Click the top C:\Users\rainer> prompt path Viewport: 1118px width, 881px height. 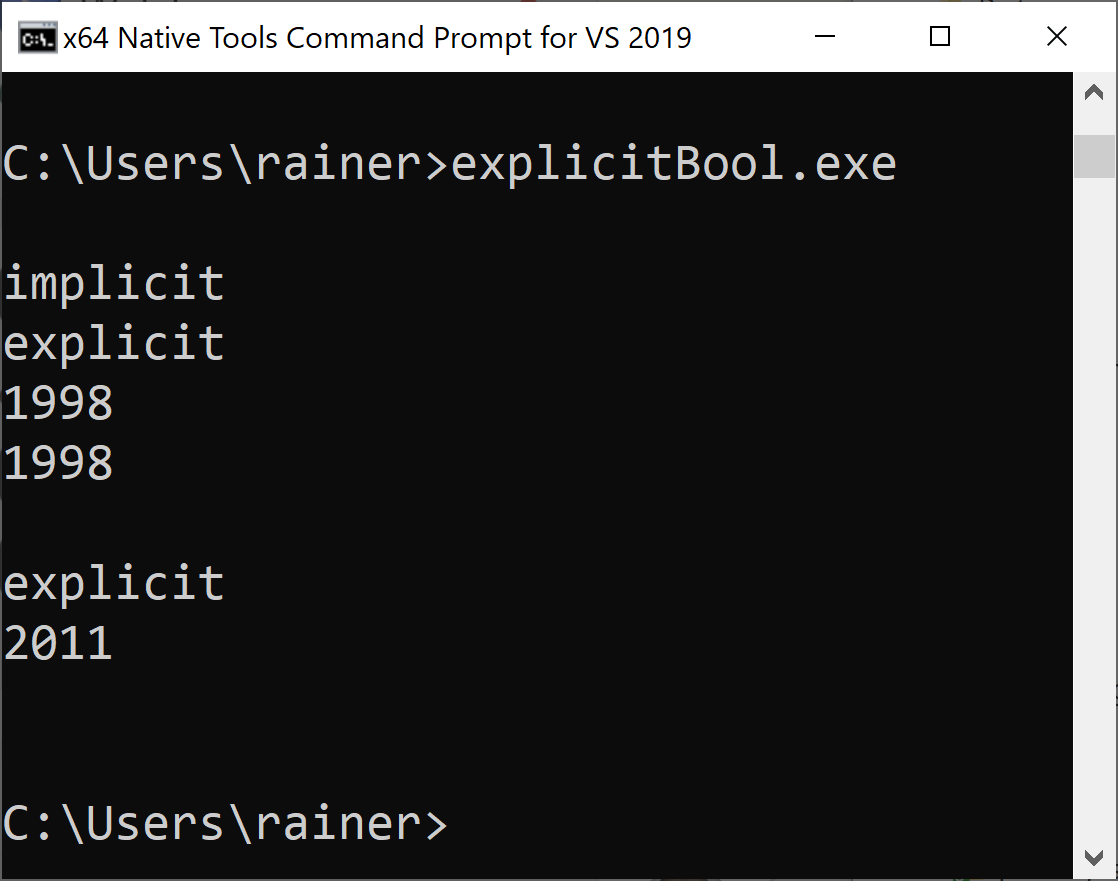[x=225, y=164]
